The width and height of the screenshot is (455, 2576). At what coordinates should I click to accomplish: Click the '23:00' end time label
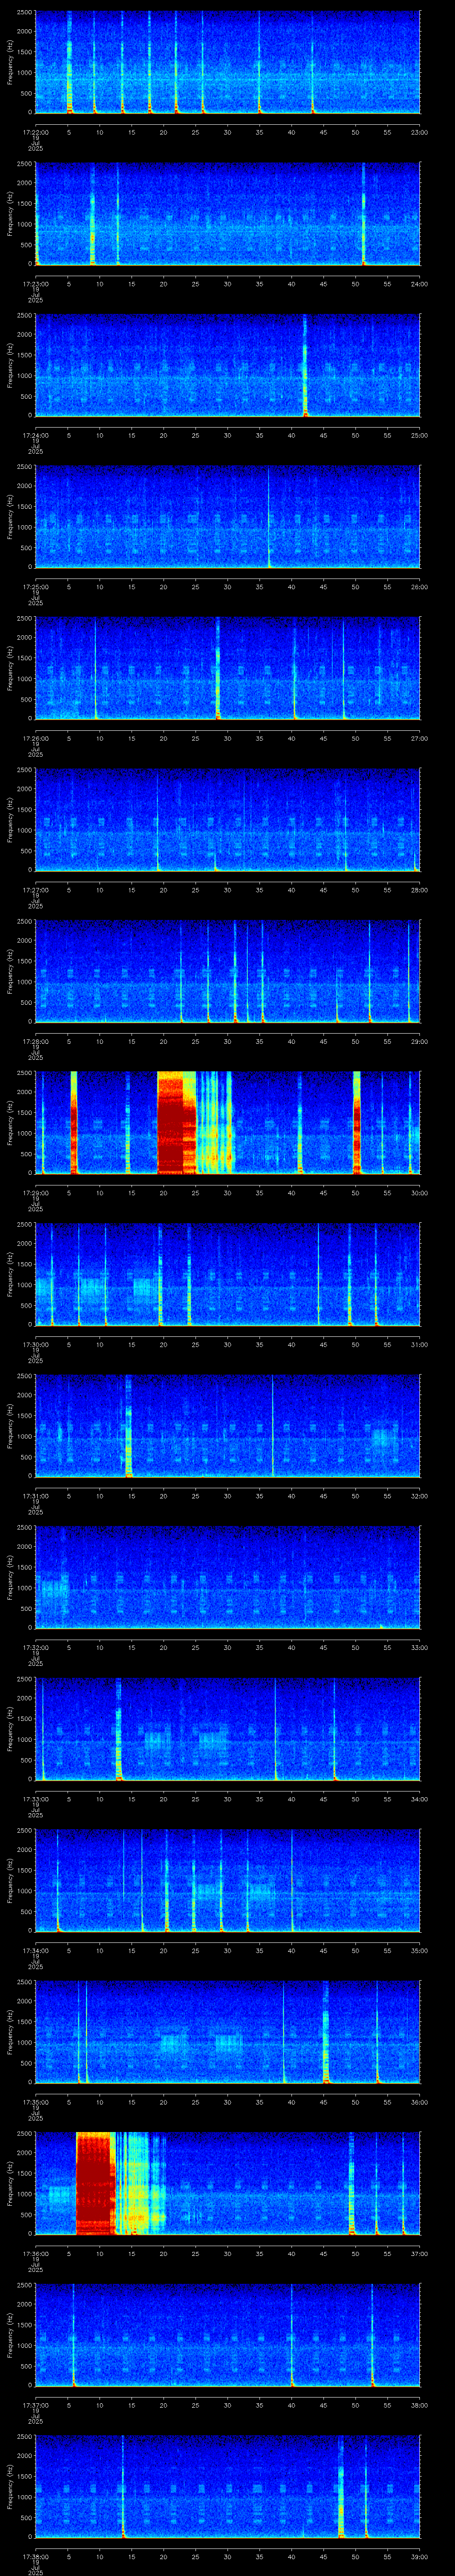(x=420, y=132)
